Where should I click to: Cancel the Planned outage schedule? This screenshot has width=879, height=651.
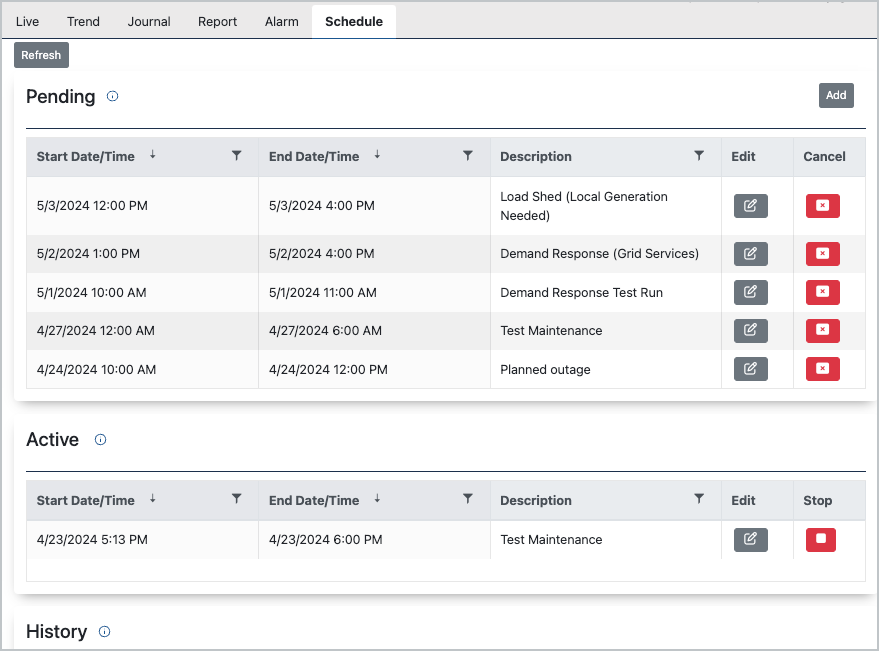(821, 368)
